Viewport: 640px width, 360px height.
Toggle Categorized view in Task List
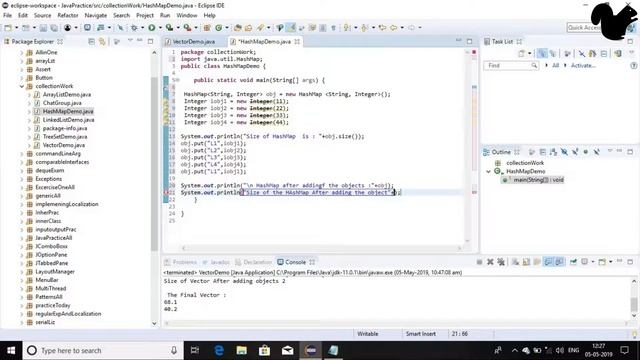click(x=542, y=54)
